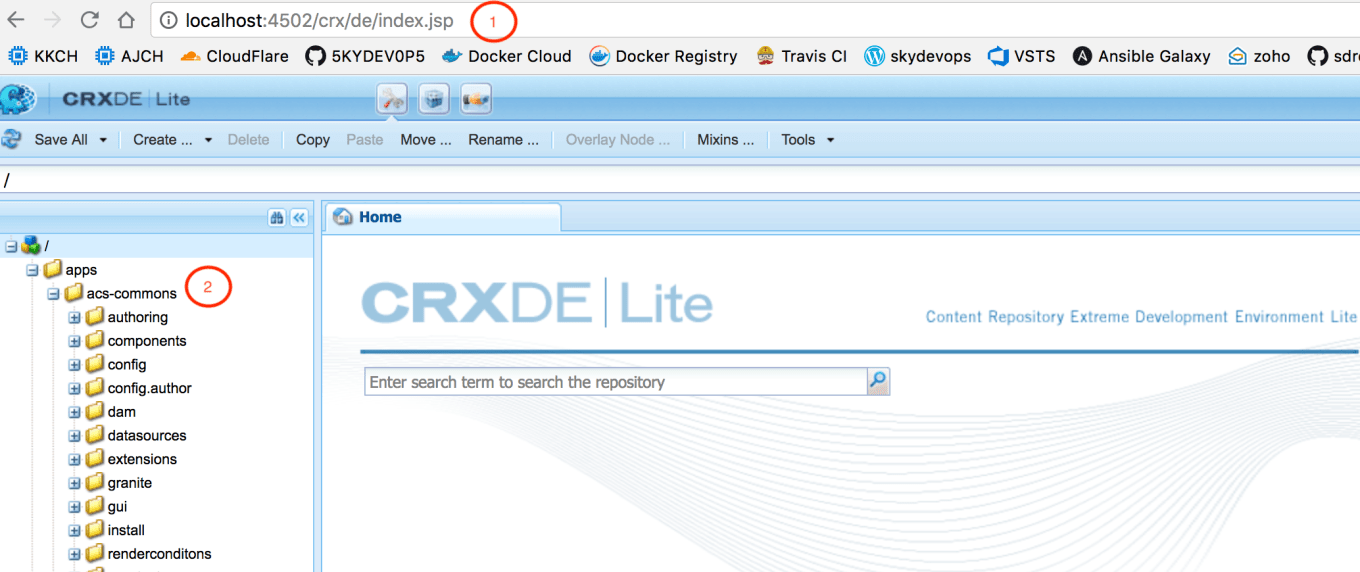Screen dimensions: 1360x572
Task: Collapse the left navigation panel
Action: point(299,218)
